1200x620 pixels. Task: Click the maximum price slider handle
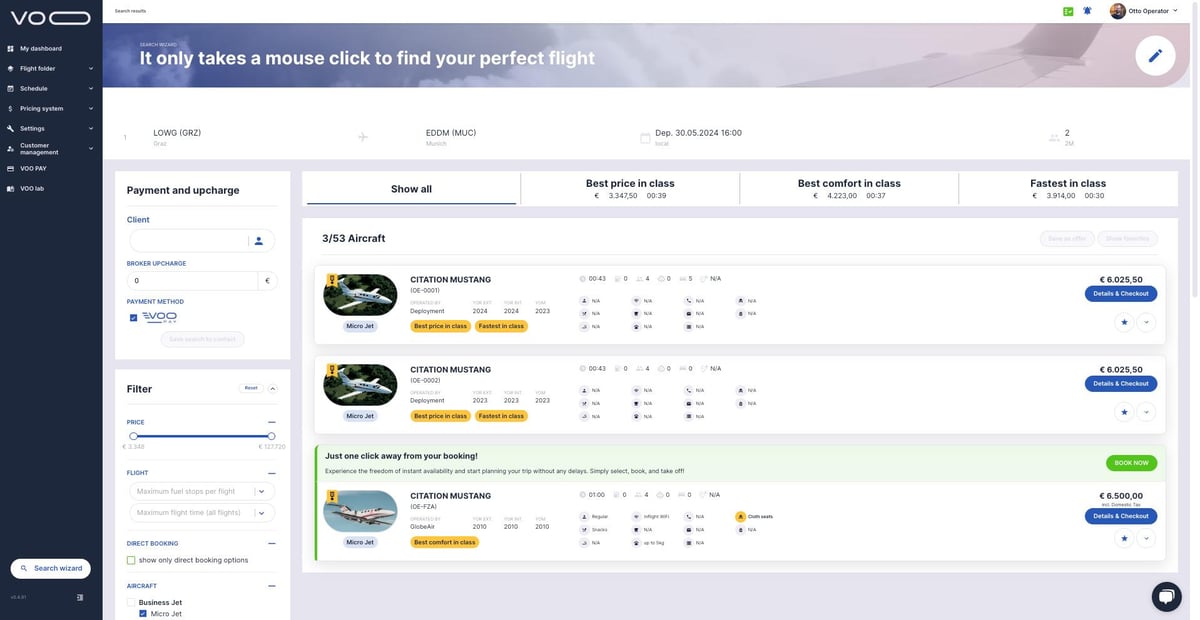[271, 436]
